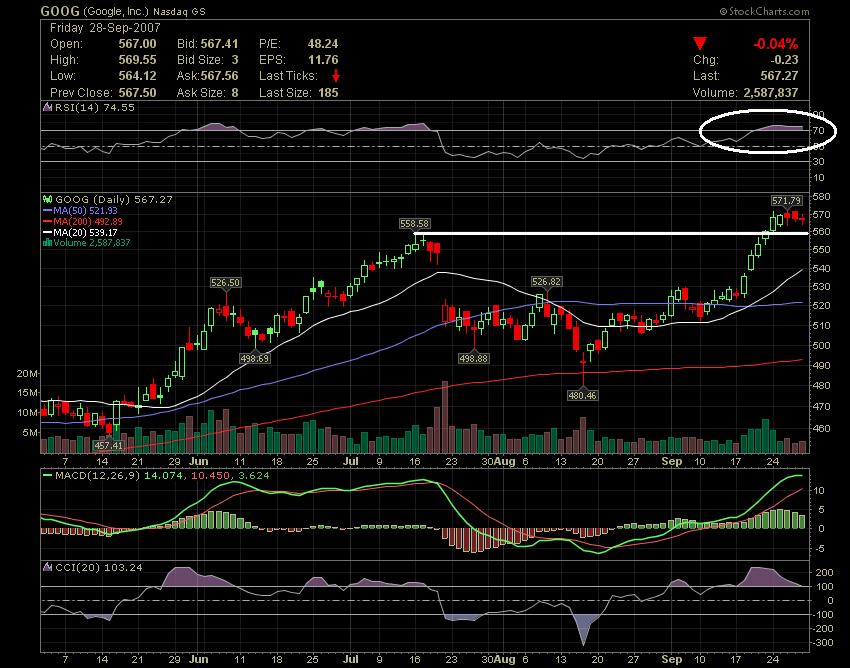The width and height of the screenshot is (850, 668).
Task: Click the 480.46 low price marker
Action: (x=583, y=395)
